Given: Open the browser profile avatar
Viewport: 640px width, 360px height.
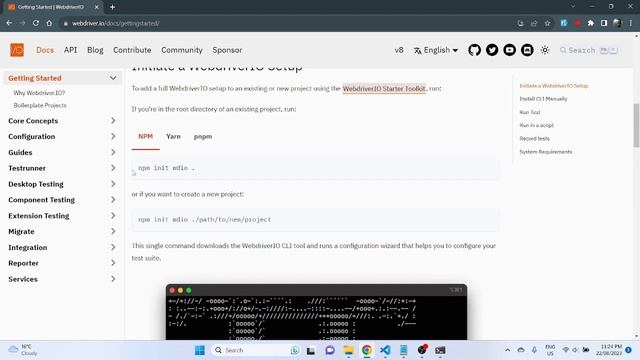Looking at the screenshot, I should point(617,23).
